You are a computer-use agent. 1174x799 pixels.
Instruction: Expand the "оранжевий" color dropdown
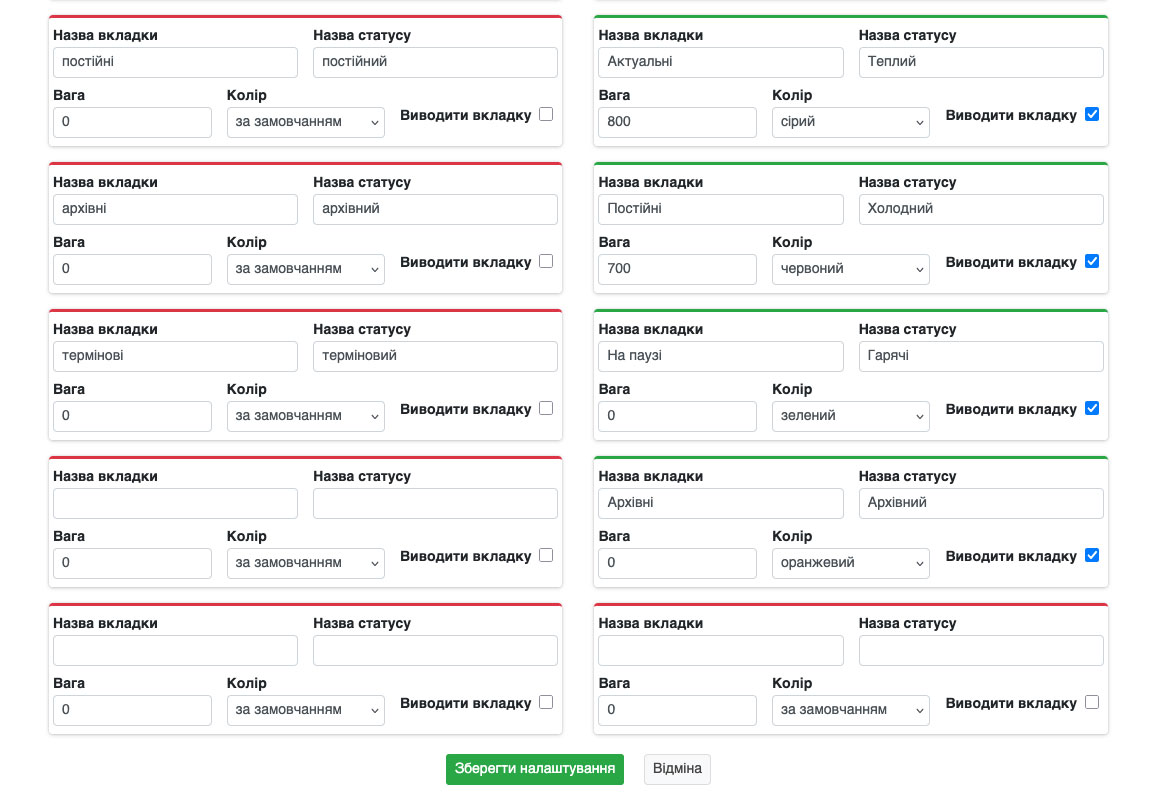850,563
